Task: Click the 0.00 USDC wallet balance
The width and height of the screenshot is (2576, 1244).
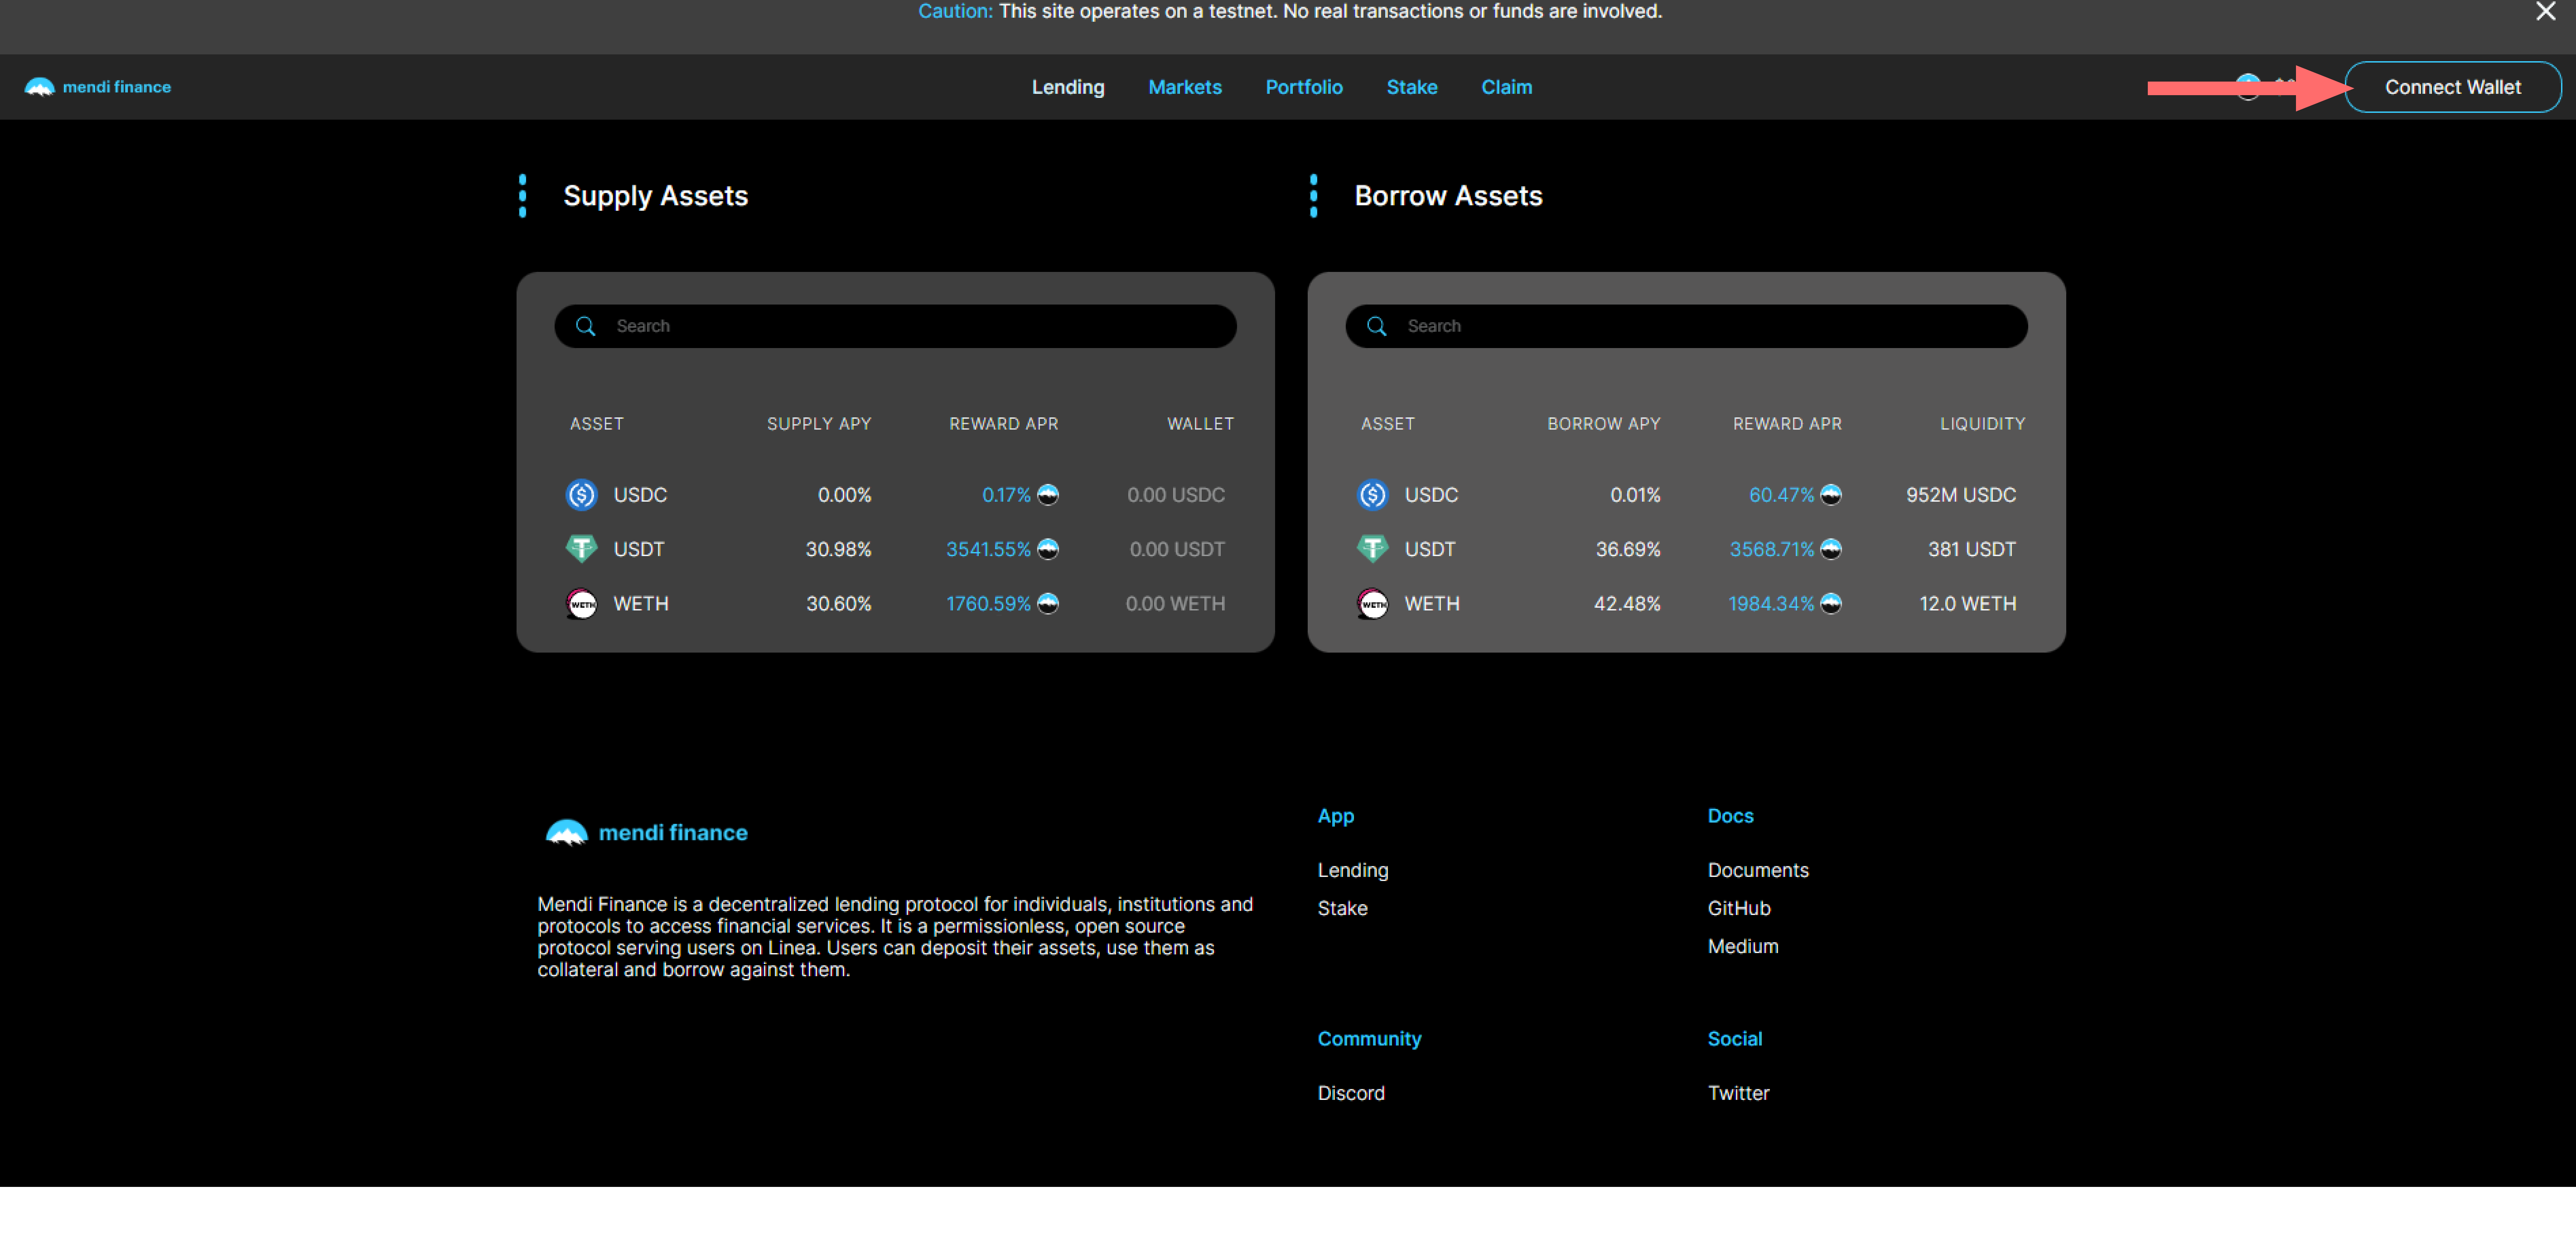Action: point(1176,495)
